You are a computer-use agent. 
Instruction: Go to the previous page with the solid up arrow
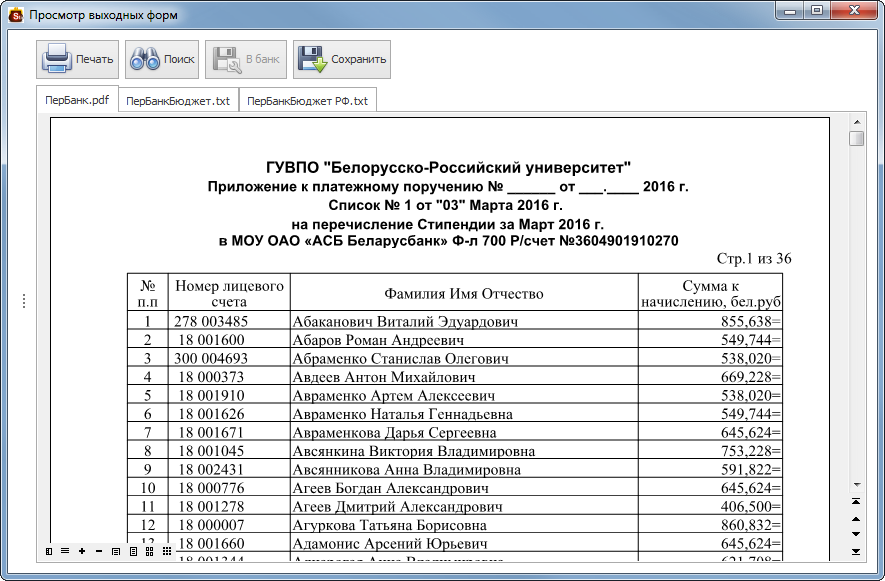click(856, 519)
